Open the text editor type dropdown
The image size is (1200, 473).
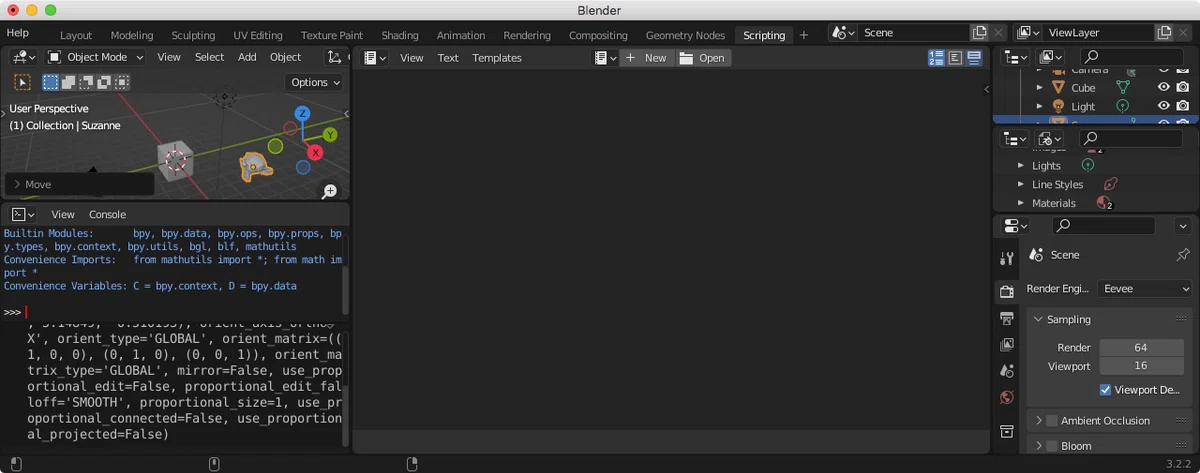pyautogui.click(x=375, y=58)
